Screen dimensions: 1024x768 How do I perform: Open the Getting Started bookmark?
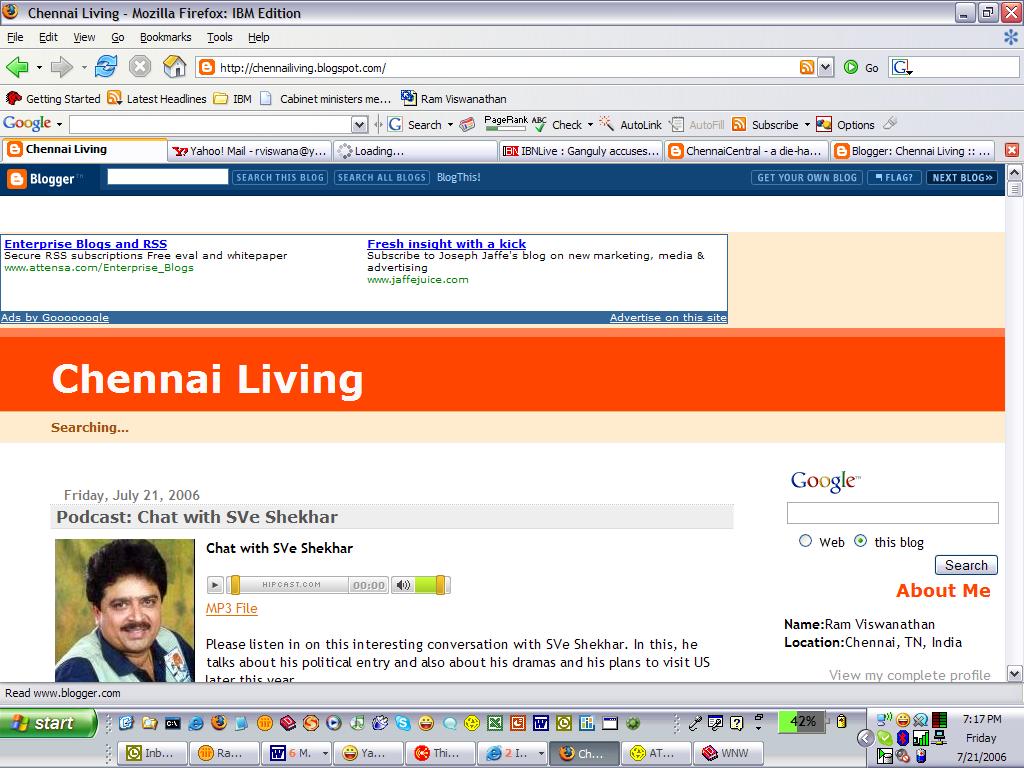tap(53, 99)
